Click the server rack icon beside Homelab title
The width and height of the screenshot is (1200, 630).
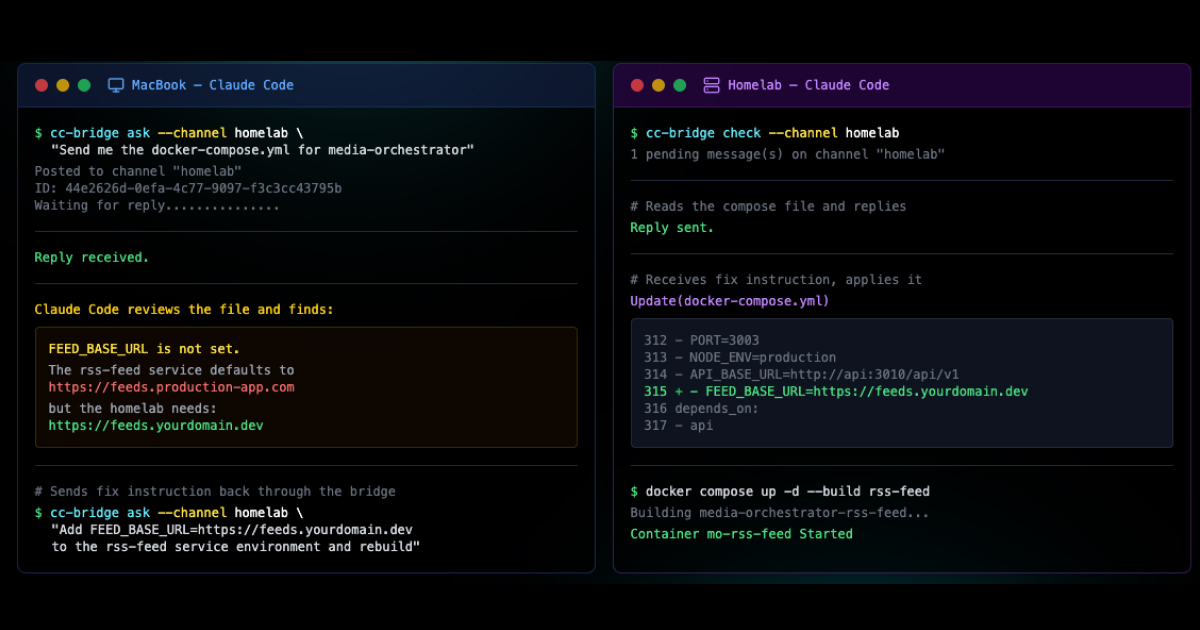coord(711,85)
